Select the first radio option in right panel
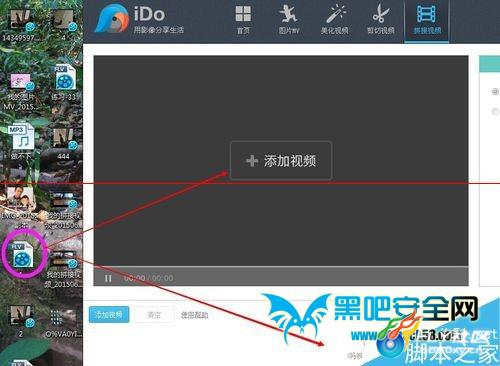The height and width of the screenshot is (366, 500). [495, 91]
